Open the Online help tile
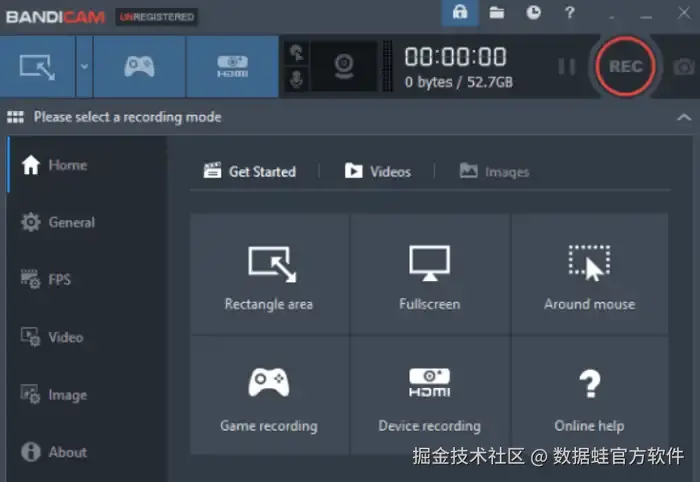The image size is (700, 482). (x=590, y=395)
